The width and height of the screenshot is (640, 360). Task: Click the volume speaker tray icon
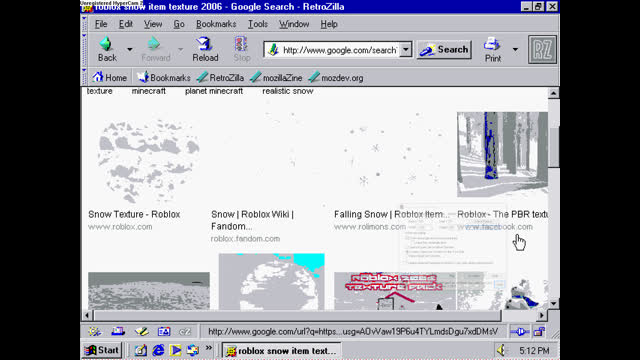[501, 350]
